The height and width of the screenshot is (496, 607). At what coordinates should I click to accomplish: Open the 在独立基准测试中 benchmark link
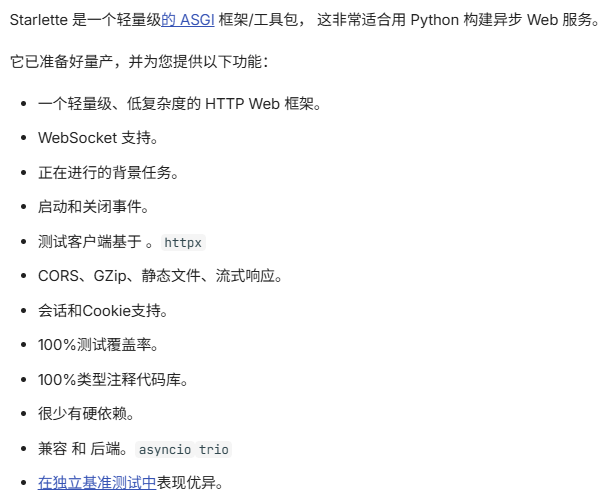click(97, 482)
